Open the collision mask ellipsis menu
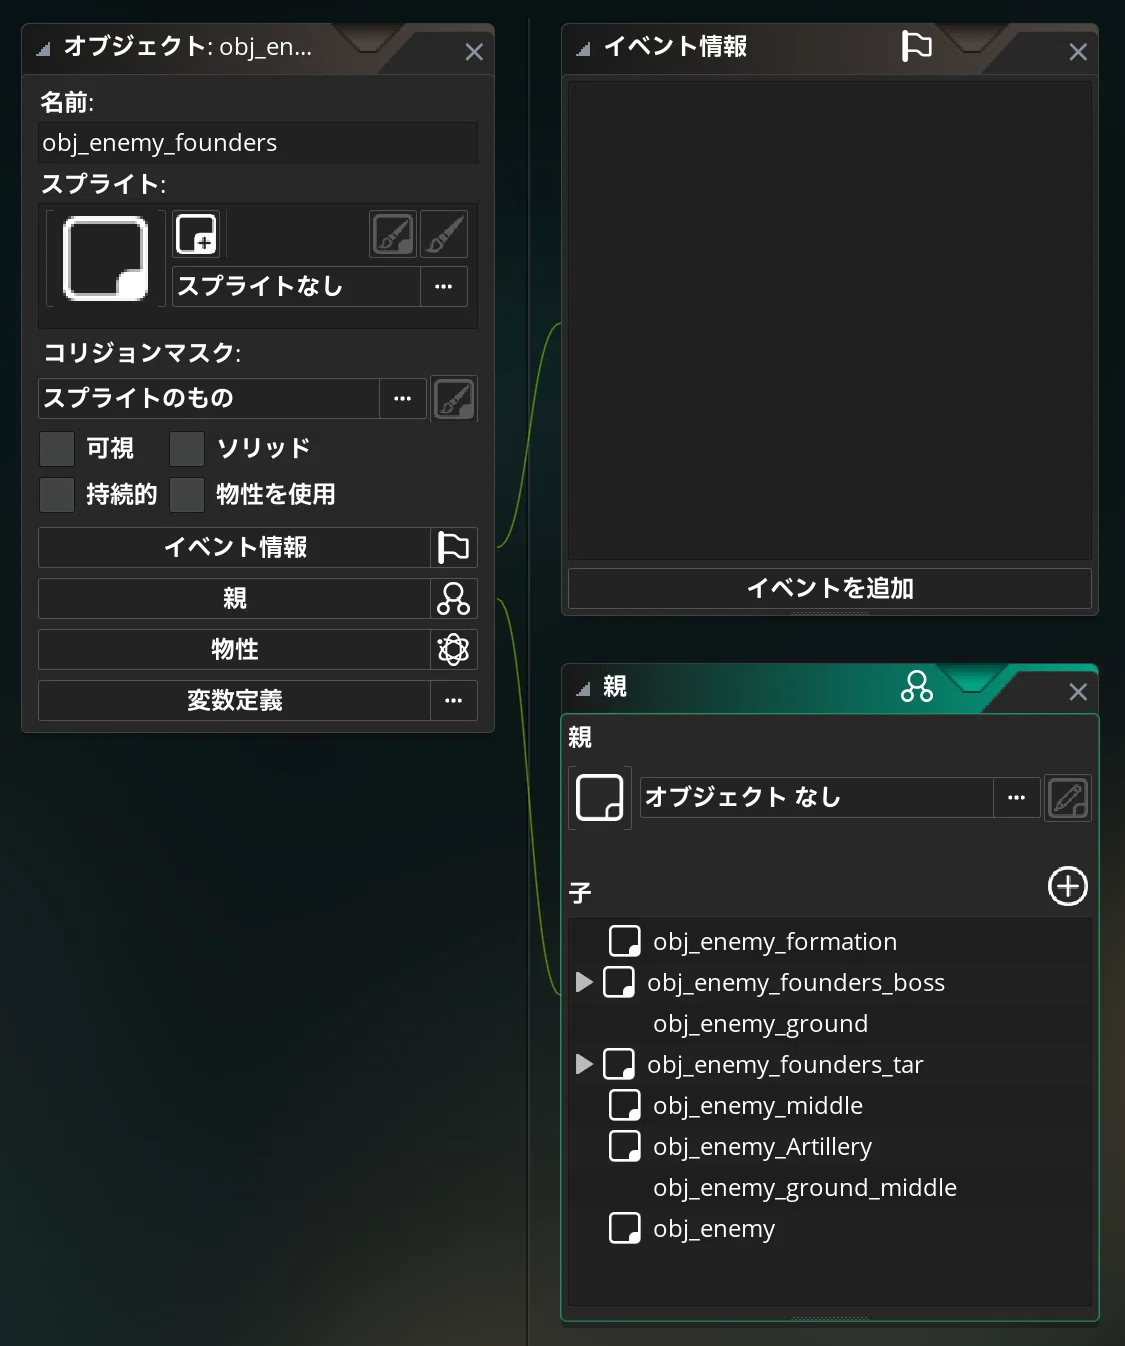The height and width of the screenshot is (1346, 1125). coord(403,398)
